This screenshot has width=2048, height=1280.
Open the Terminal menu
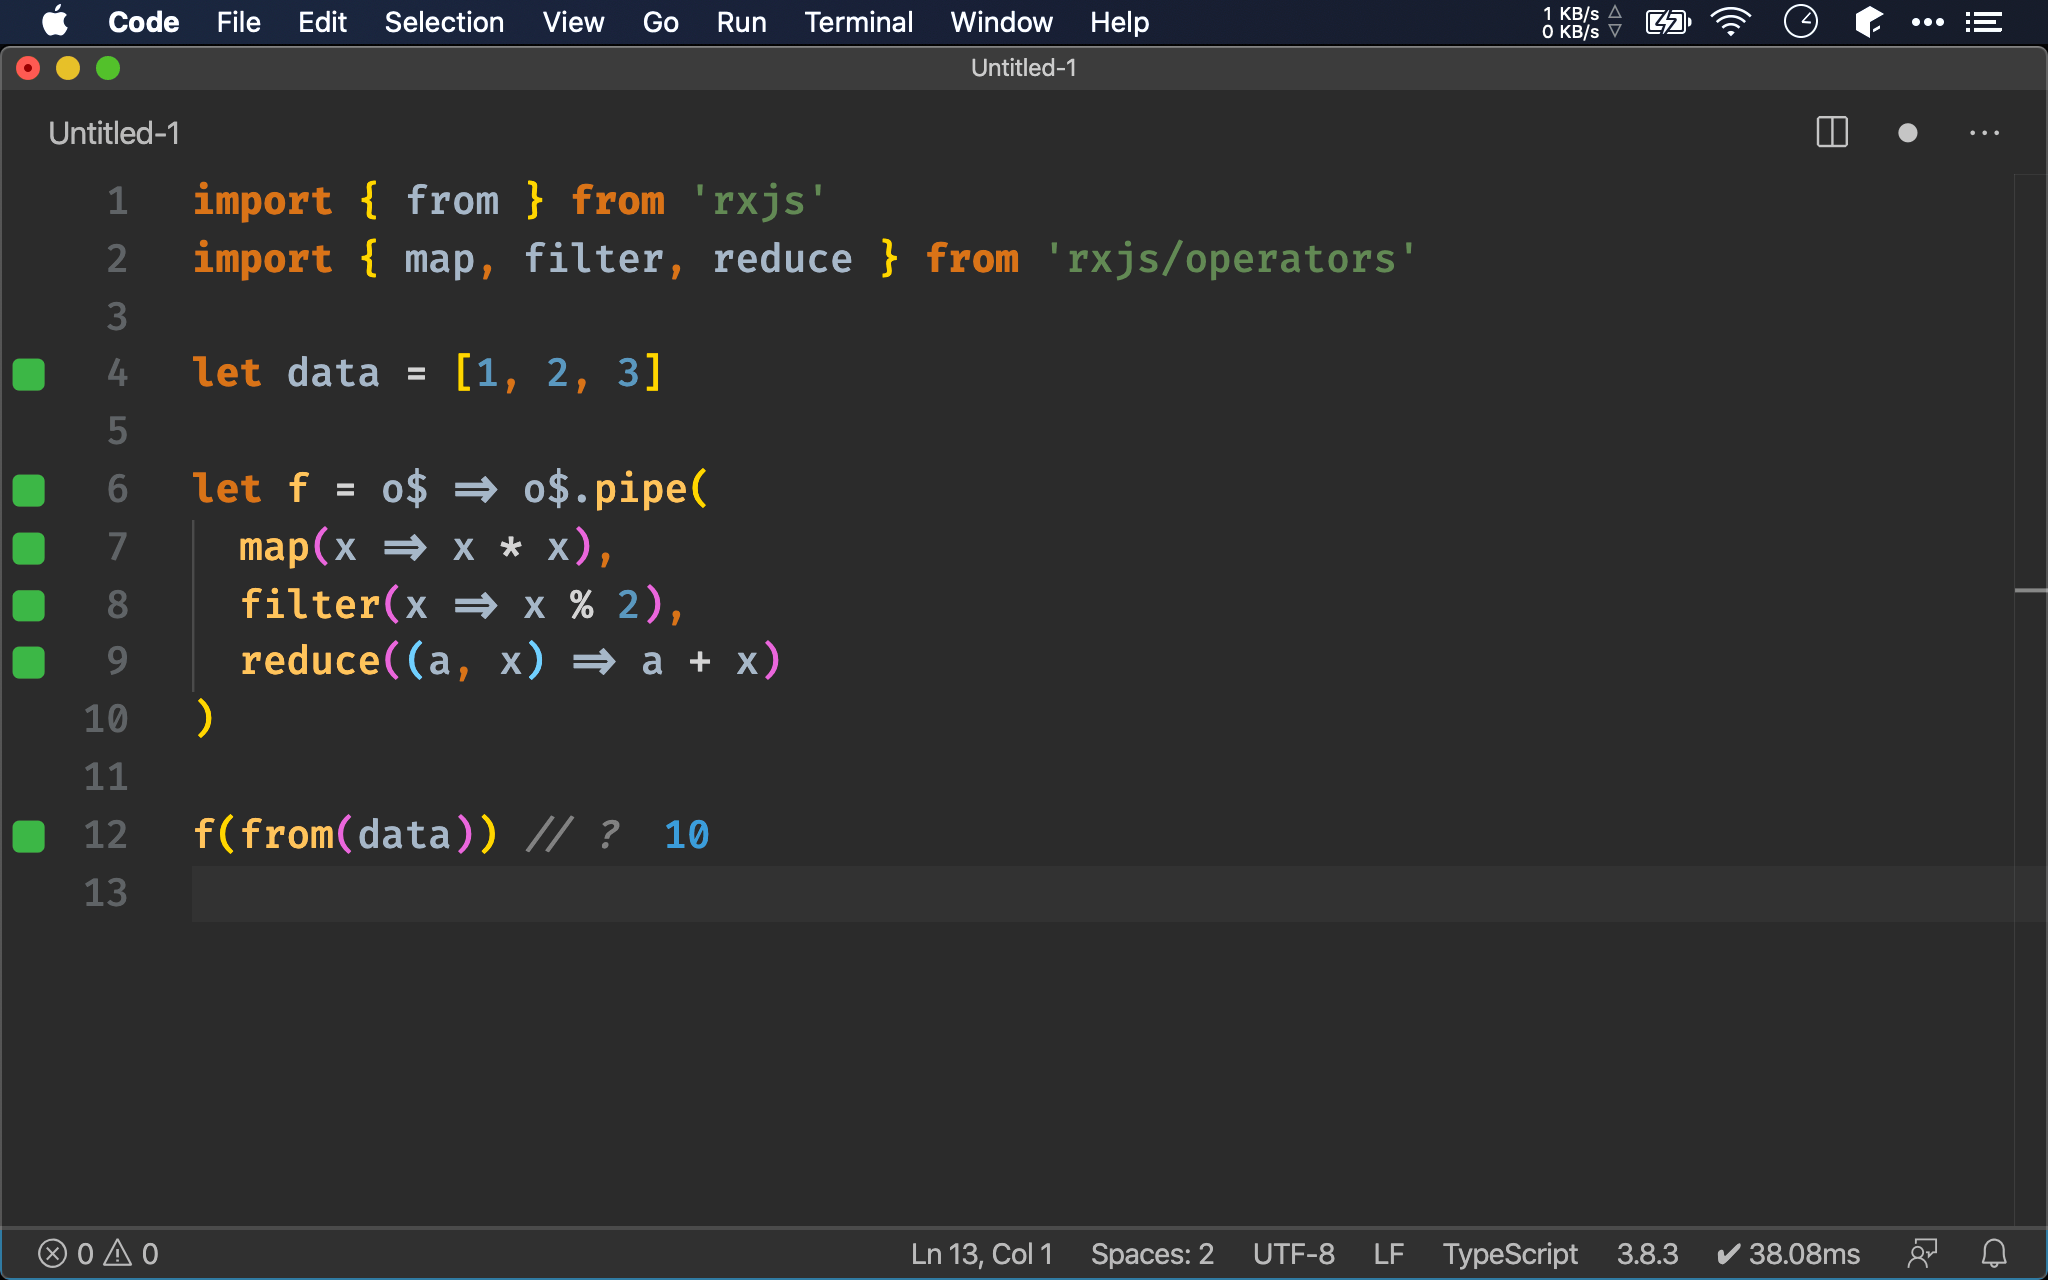pos(858,22)
